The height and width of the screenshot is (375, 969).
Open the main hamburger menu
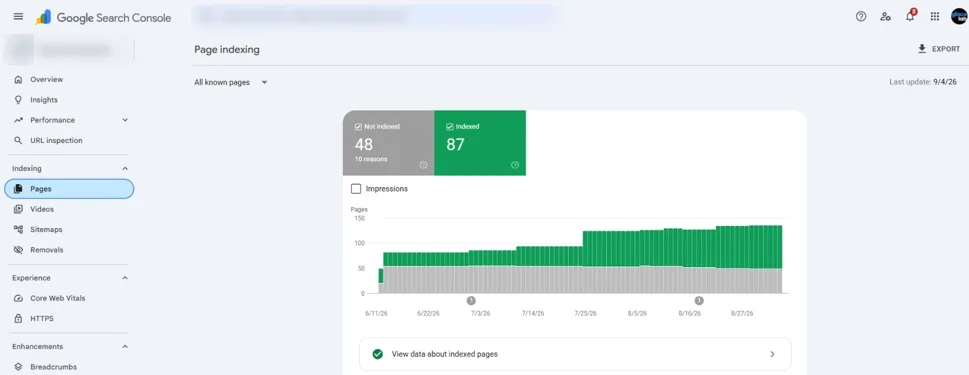18,17
